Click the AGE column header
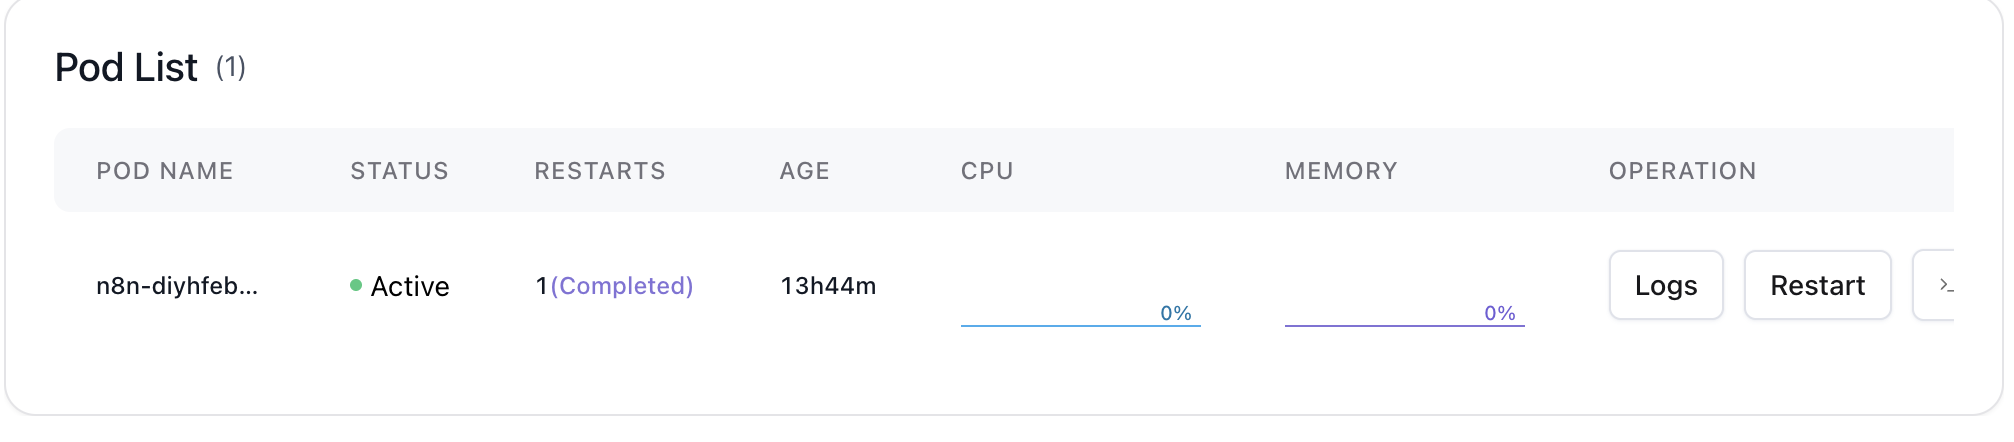The height and width of the screenshot is (442, 2014). (805, 171)
